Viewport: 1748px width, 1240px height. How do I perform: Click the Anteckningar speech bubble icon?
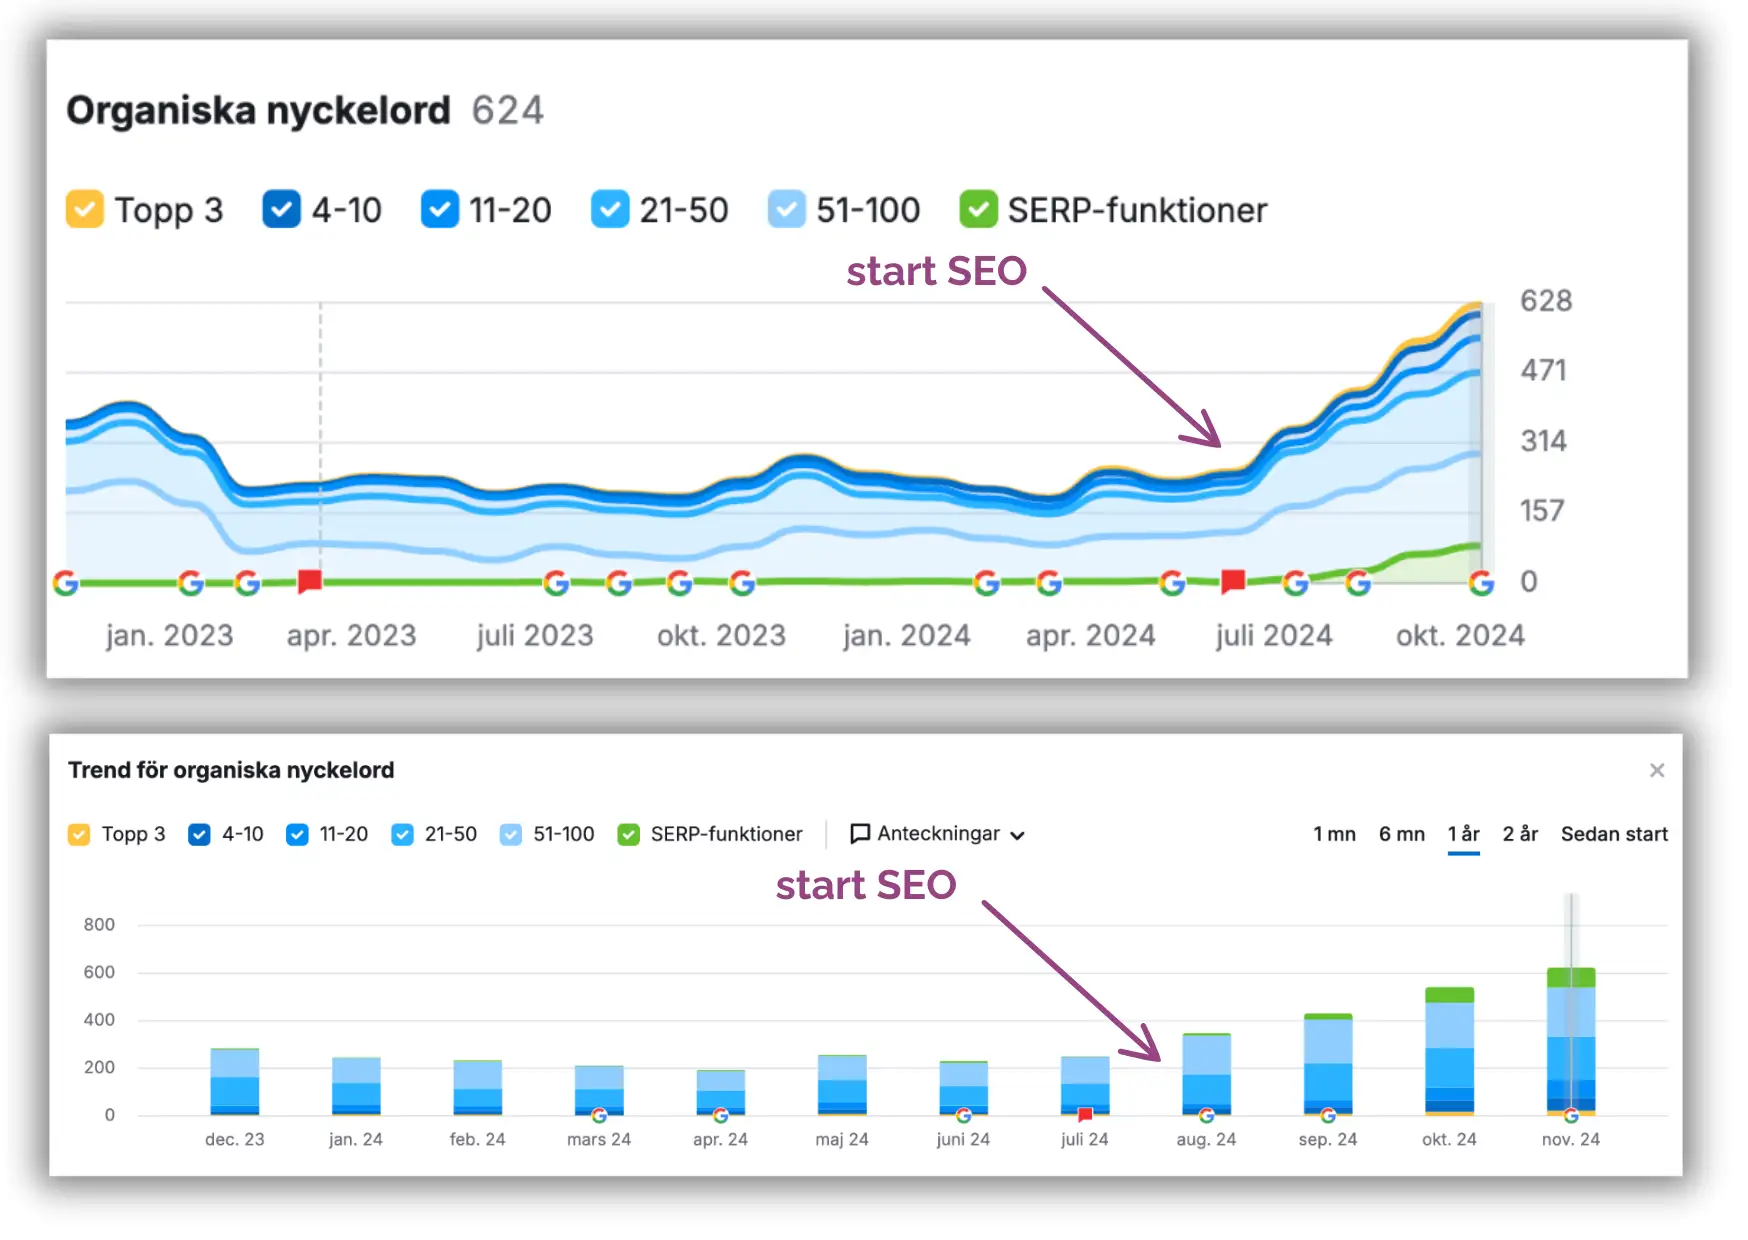coord(859,834)
